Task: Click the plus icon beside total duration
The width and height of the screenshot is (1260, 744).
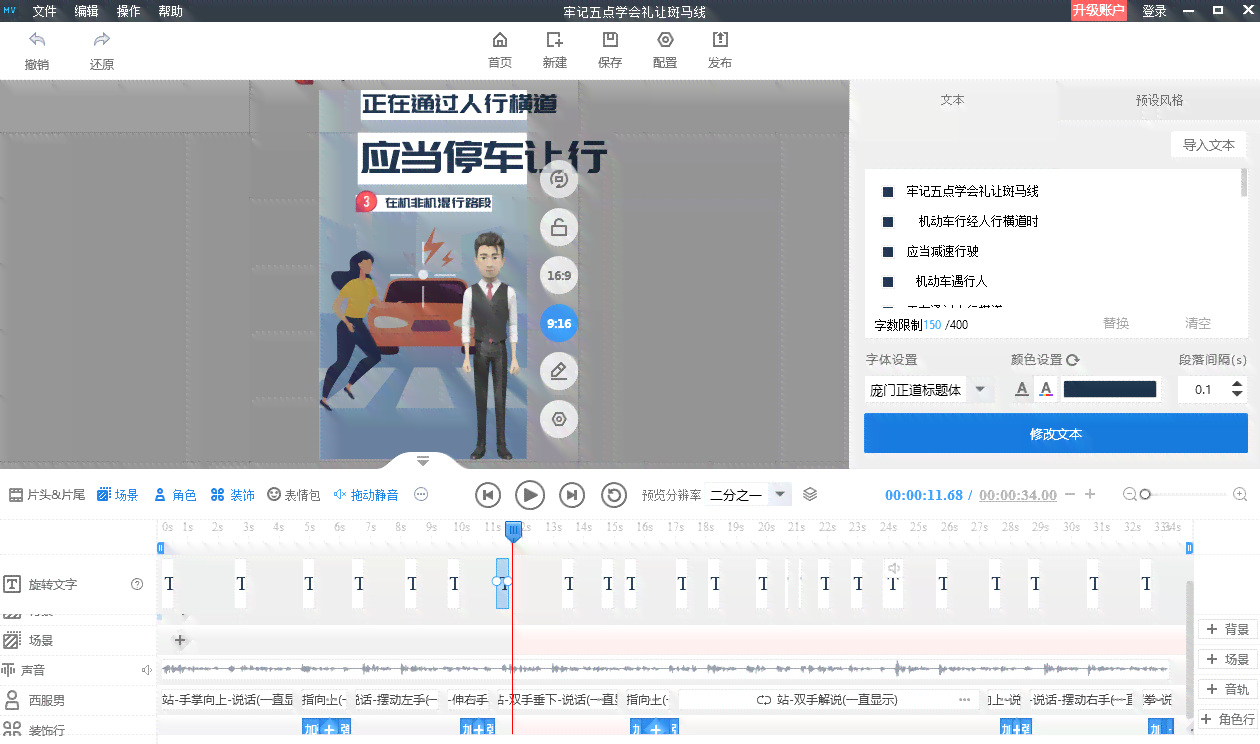Action: pyautogui.click(x=1090, y=494)
